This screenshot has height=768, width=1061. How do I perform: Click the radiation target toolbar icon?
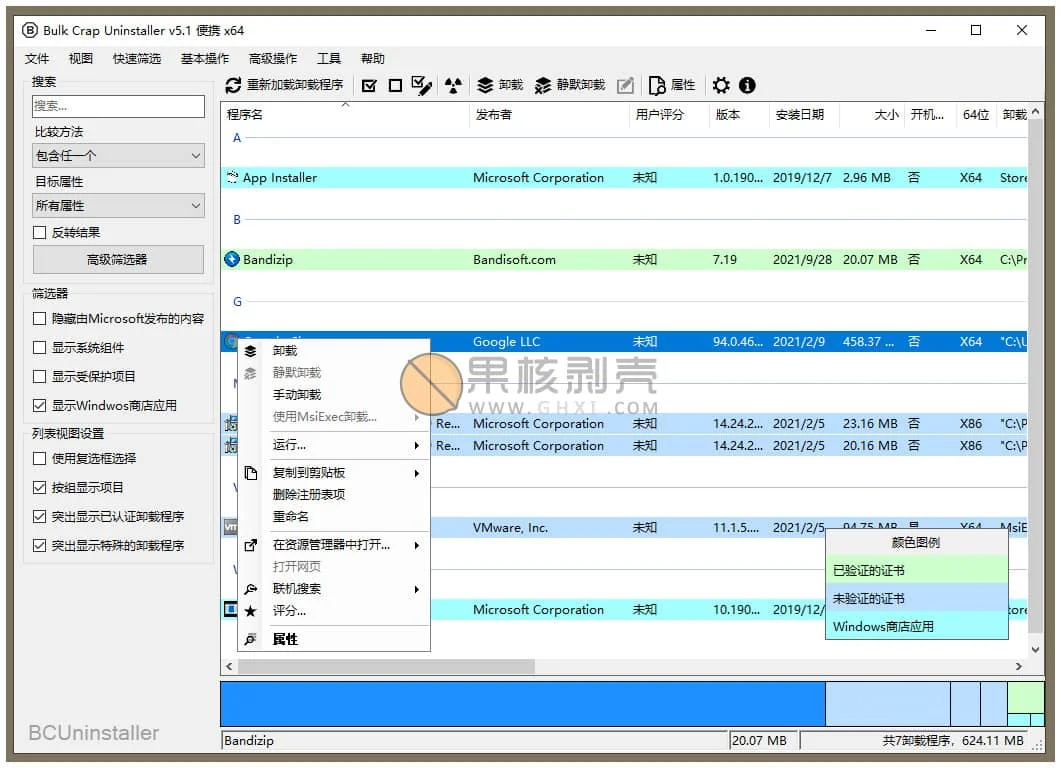point(453,85)
